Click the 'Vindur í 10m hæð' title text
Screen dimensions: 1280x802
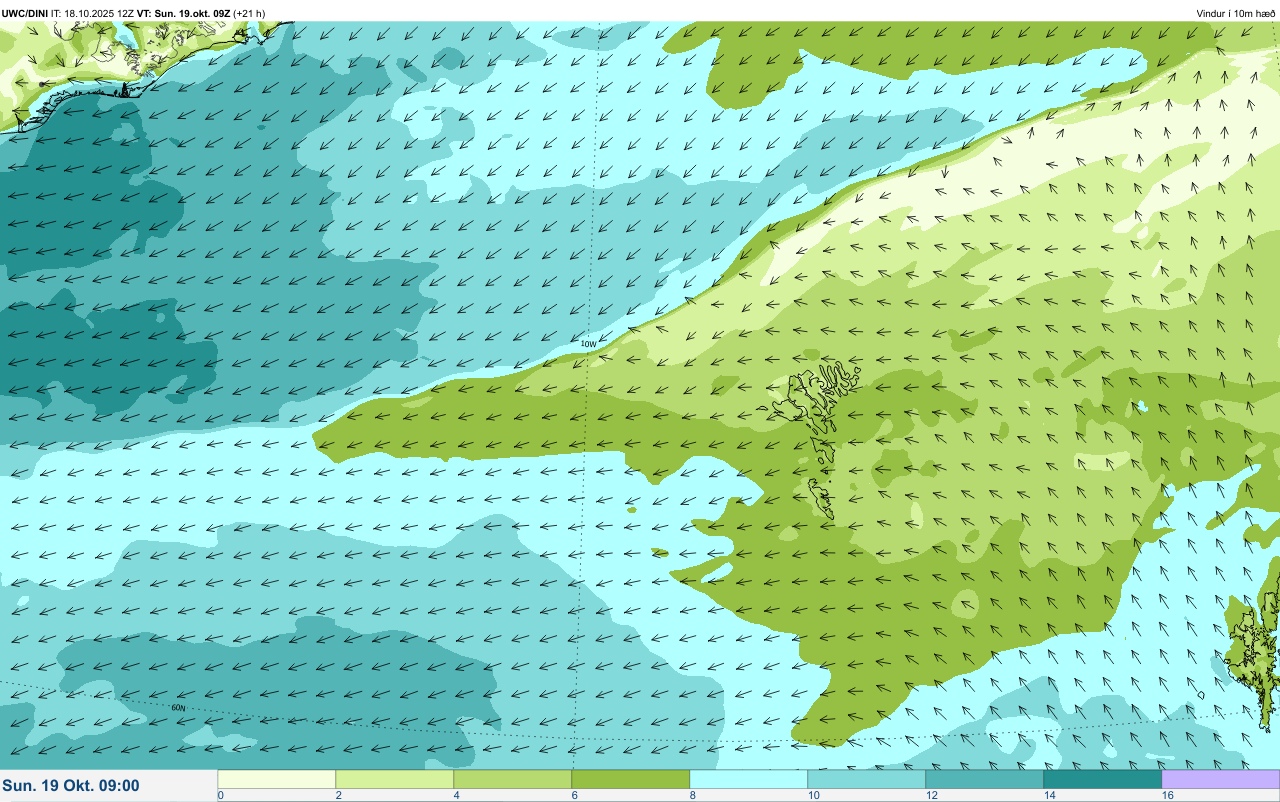tap(1235, 13)
